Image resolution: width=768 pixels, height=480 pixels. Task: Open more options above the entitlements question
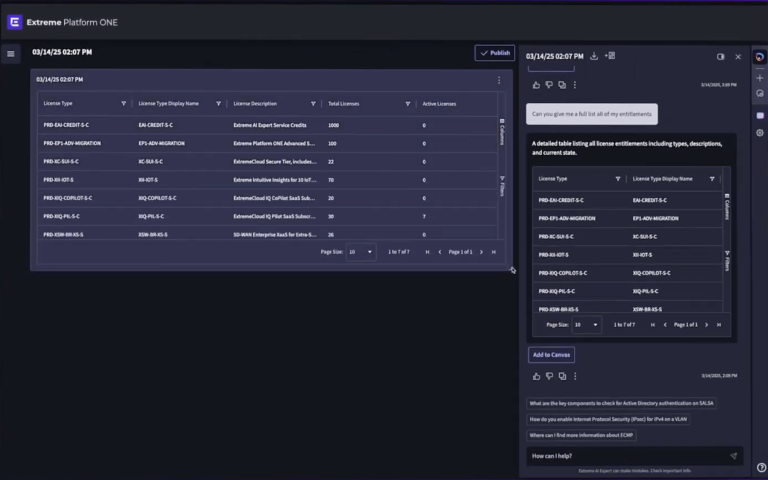(x=575, y=85)
